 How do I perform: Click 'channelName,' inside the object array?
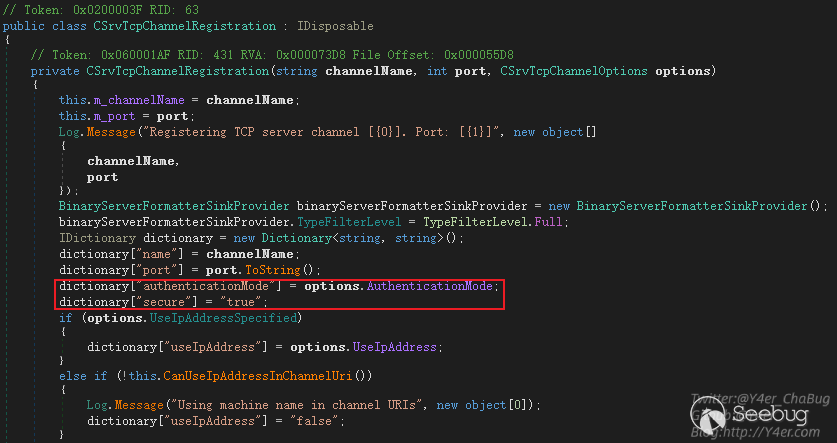click(x=133, y=161)
